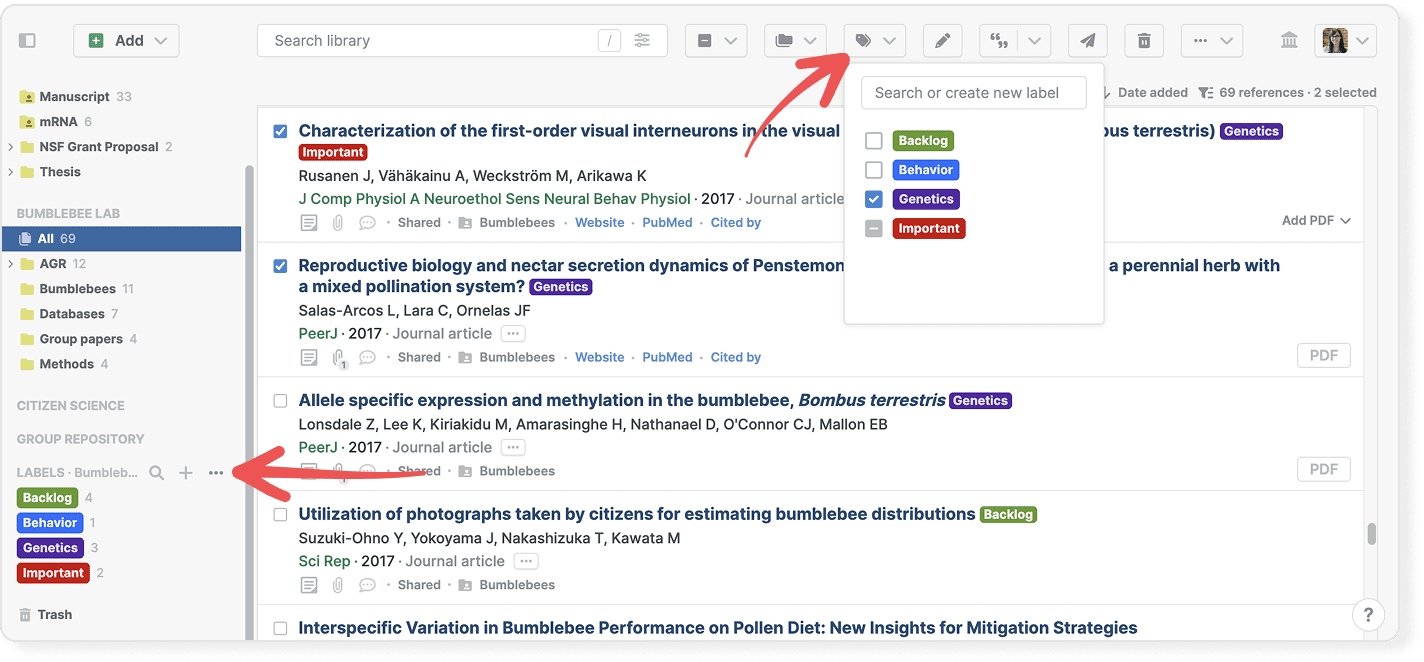
Task: Check the Backlog label checkbox
Action: (x=874, y=141)
